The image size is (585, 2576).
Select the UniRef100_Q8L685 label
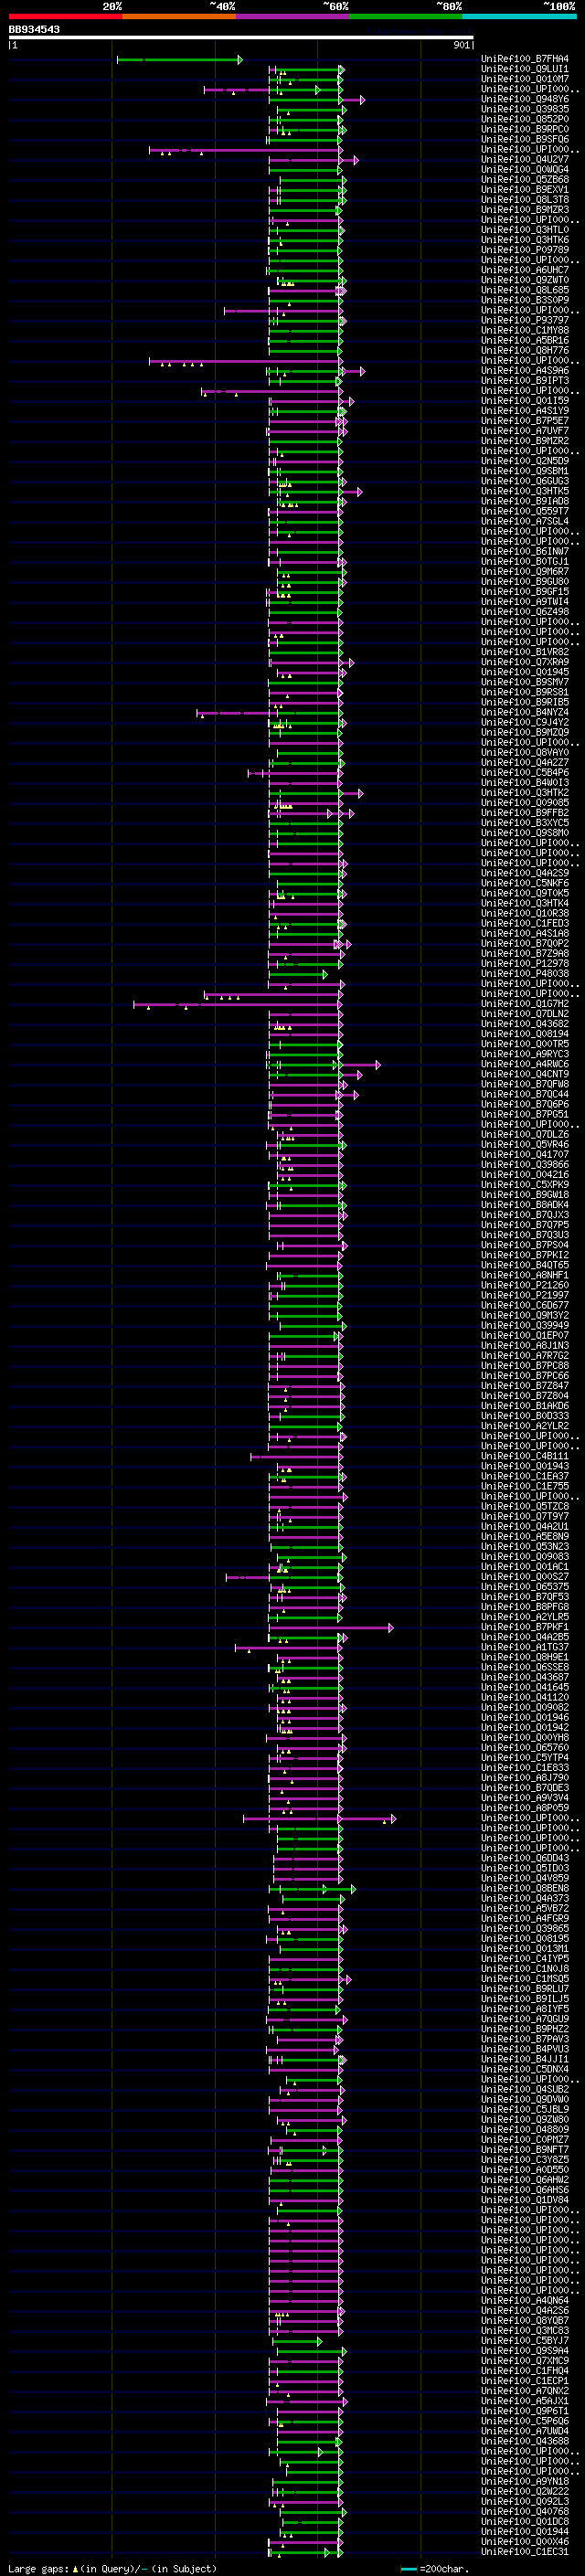[x=524, y=290]
